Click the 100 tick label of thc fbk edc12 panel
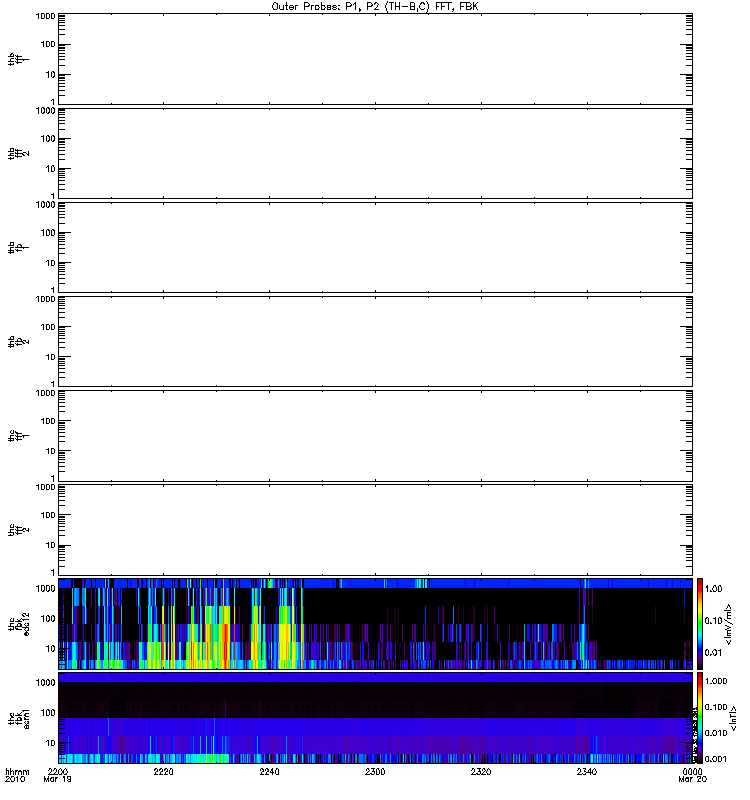This screenshot has height=800, width=750. coord(48,619)
